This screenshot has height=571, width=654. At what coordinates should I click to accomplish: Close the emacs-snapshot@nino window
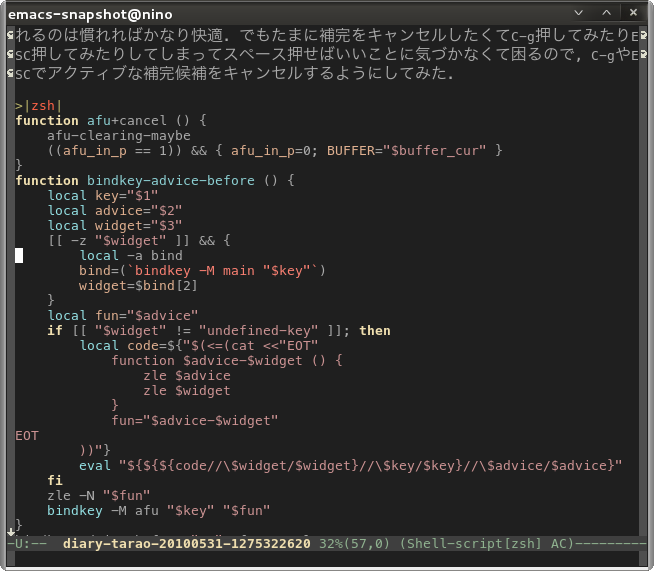click(633, 13)
